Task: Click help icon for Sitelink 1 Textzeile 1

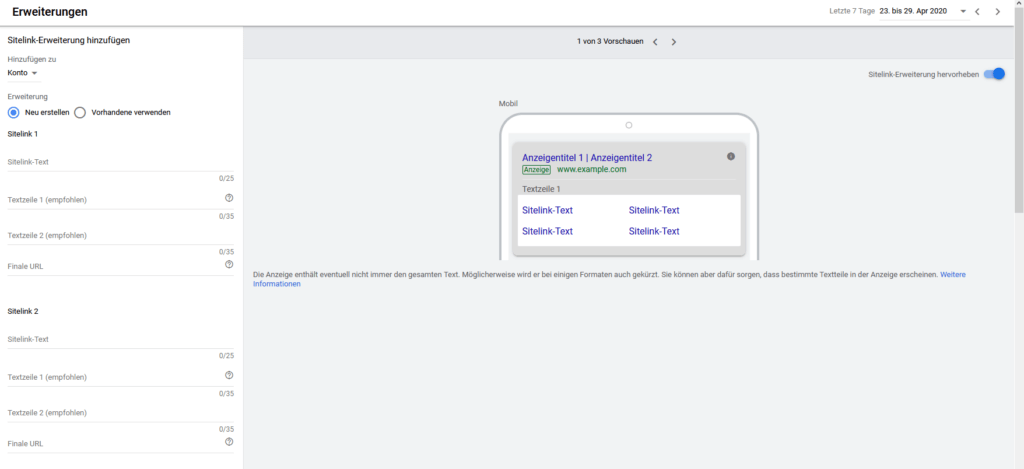Action: (229, 198)
